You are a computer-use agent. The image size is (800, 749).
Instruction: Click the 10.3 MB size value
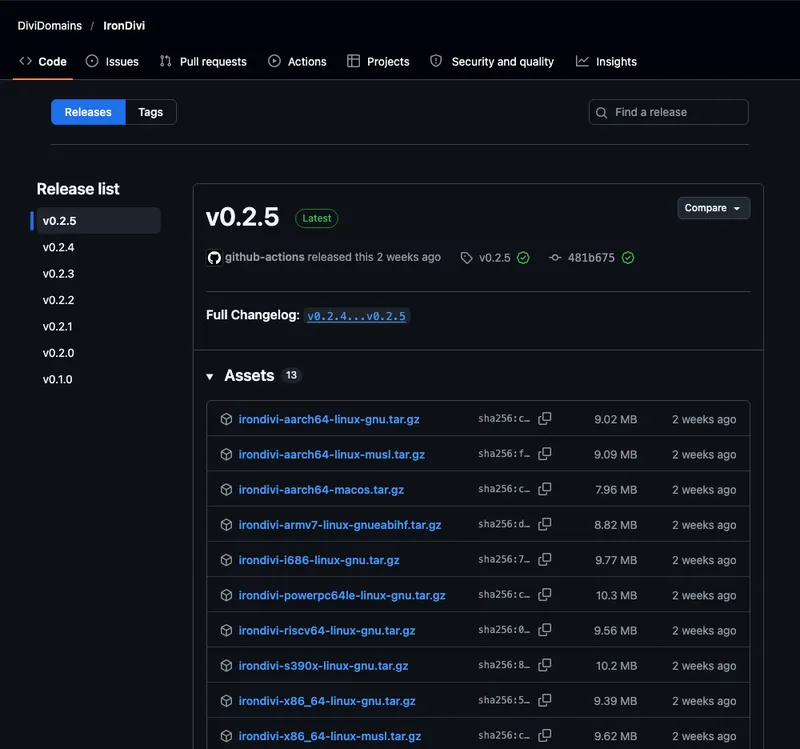click(616, 595)
